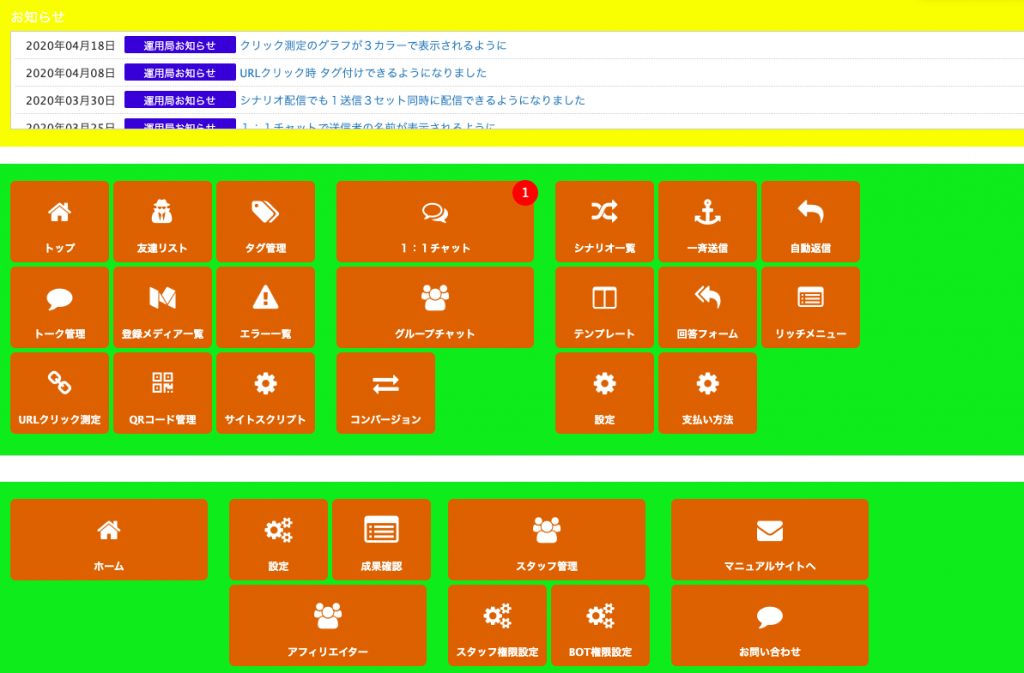Open the URLクリック時 タグ付けできるようになりました notice
Image resolution: width=1024 pixels, height=673 pixels.
[363, 72]
